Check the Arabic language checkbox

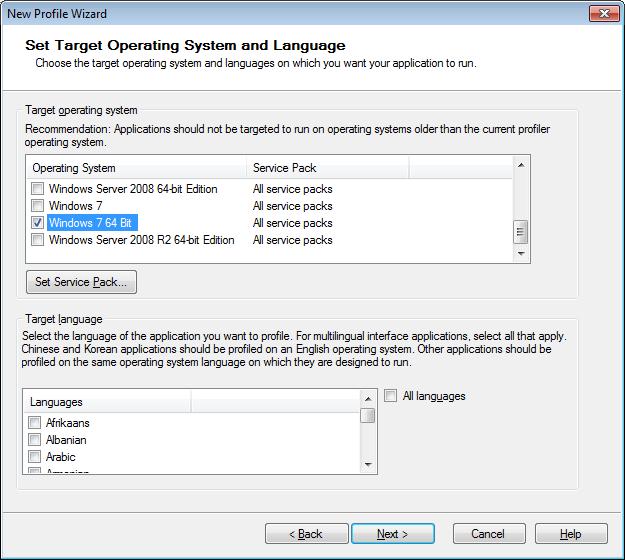coord(35,457)
